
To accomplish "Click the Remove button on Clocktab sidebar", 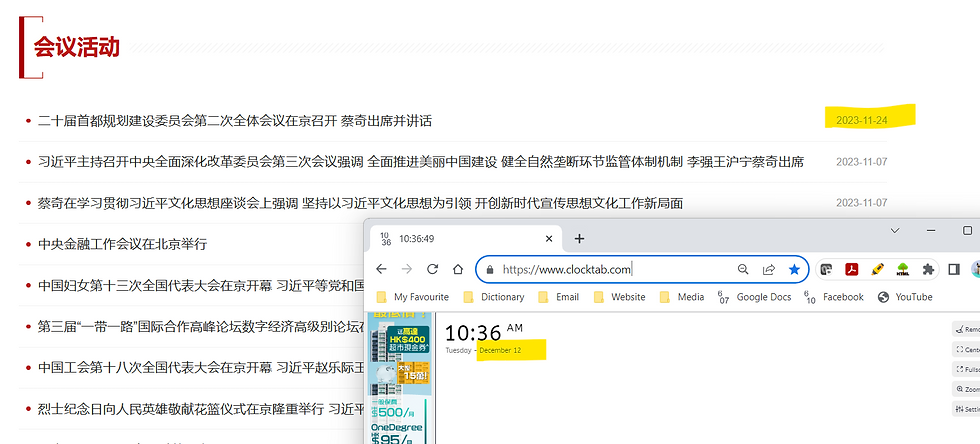I will pos(966,329).
